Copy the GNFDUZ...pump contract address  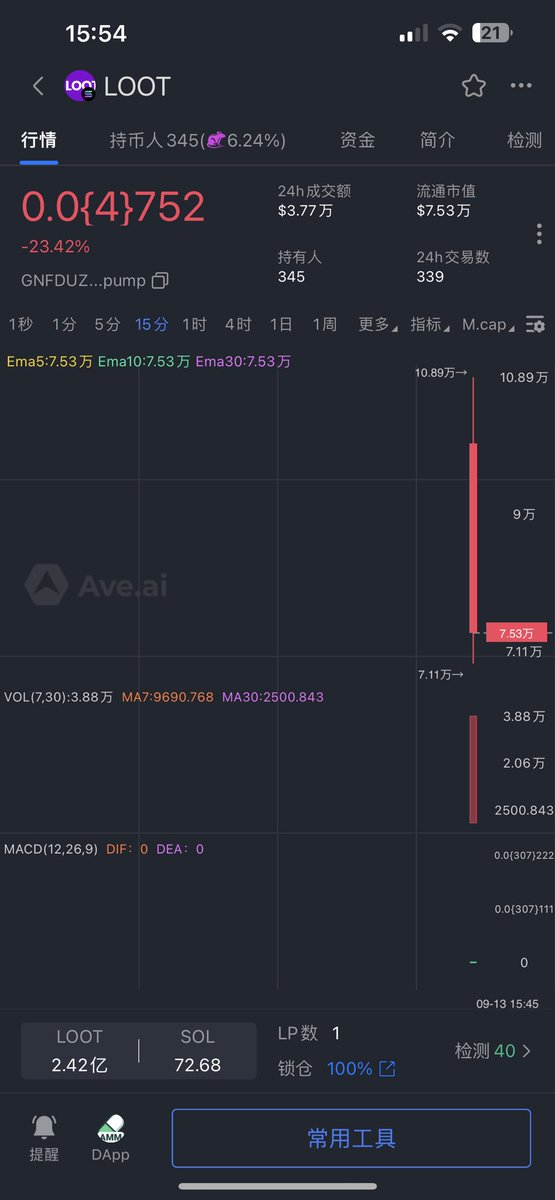point(160,280)
